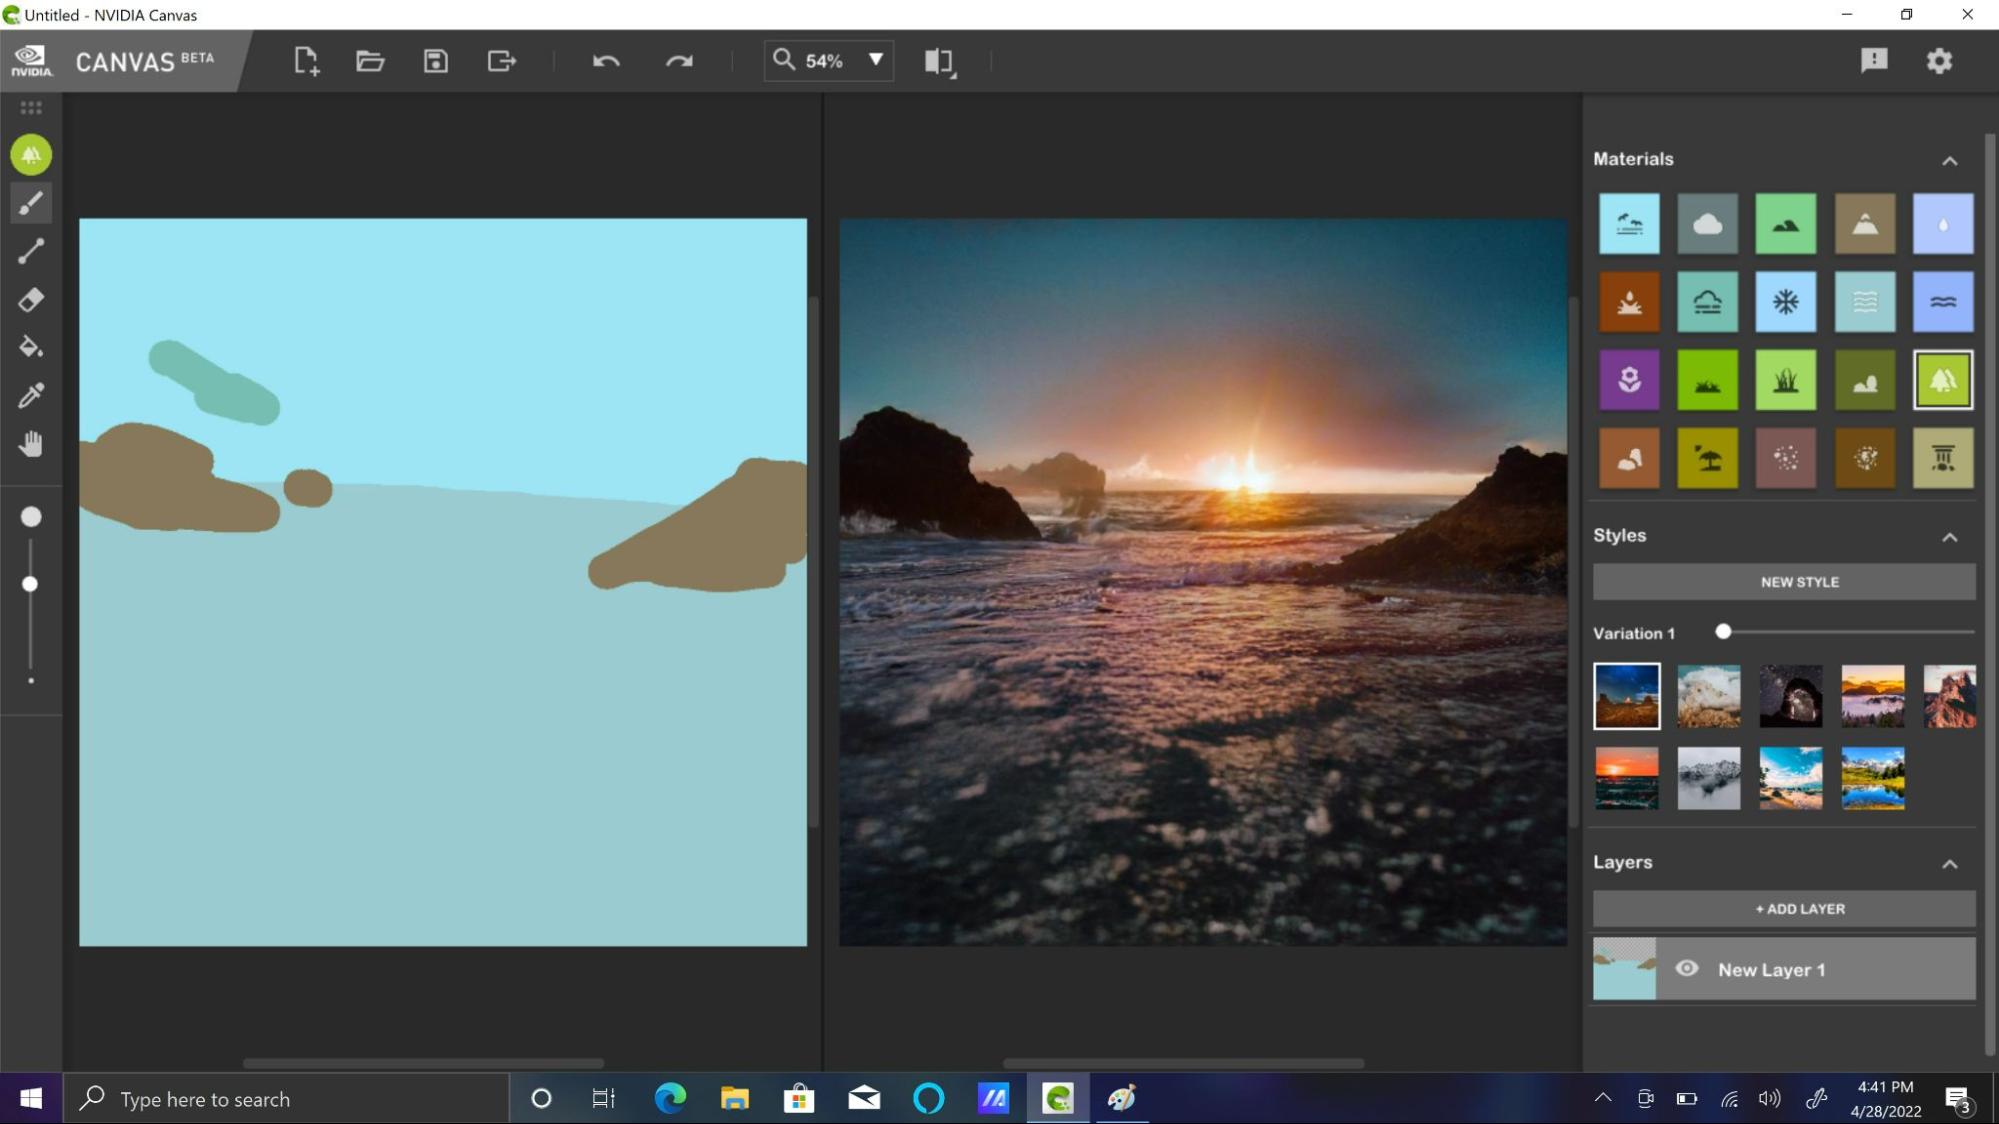Toggle visibility of New Layer 1

1687,969
